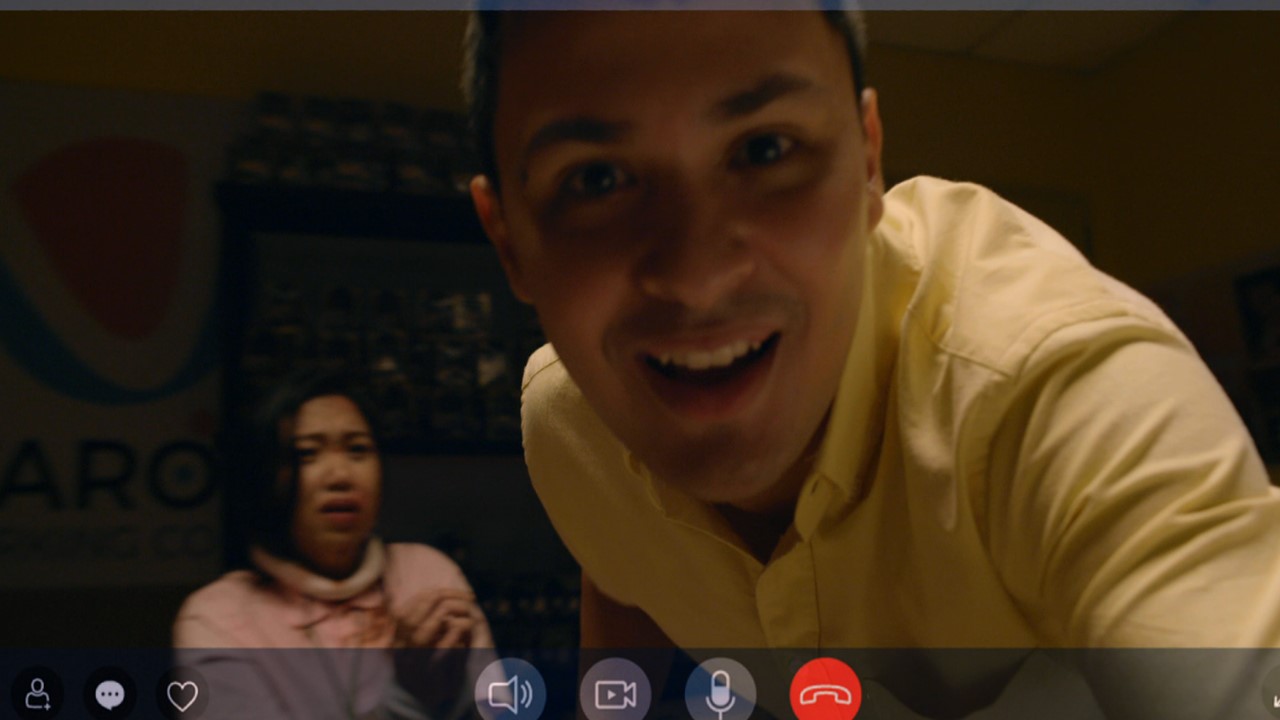
Task: Turn off the video camera
Action: 615,694
